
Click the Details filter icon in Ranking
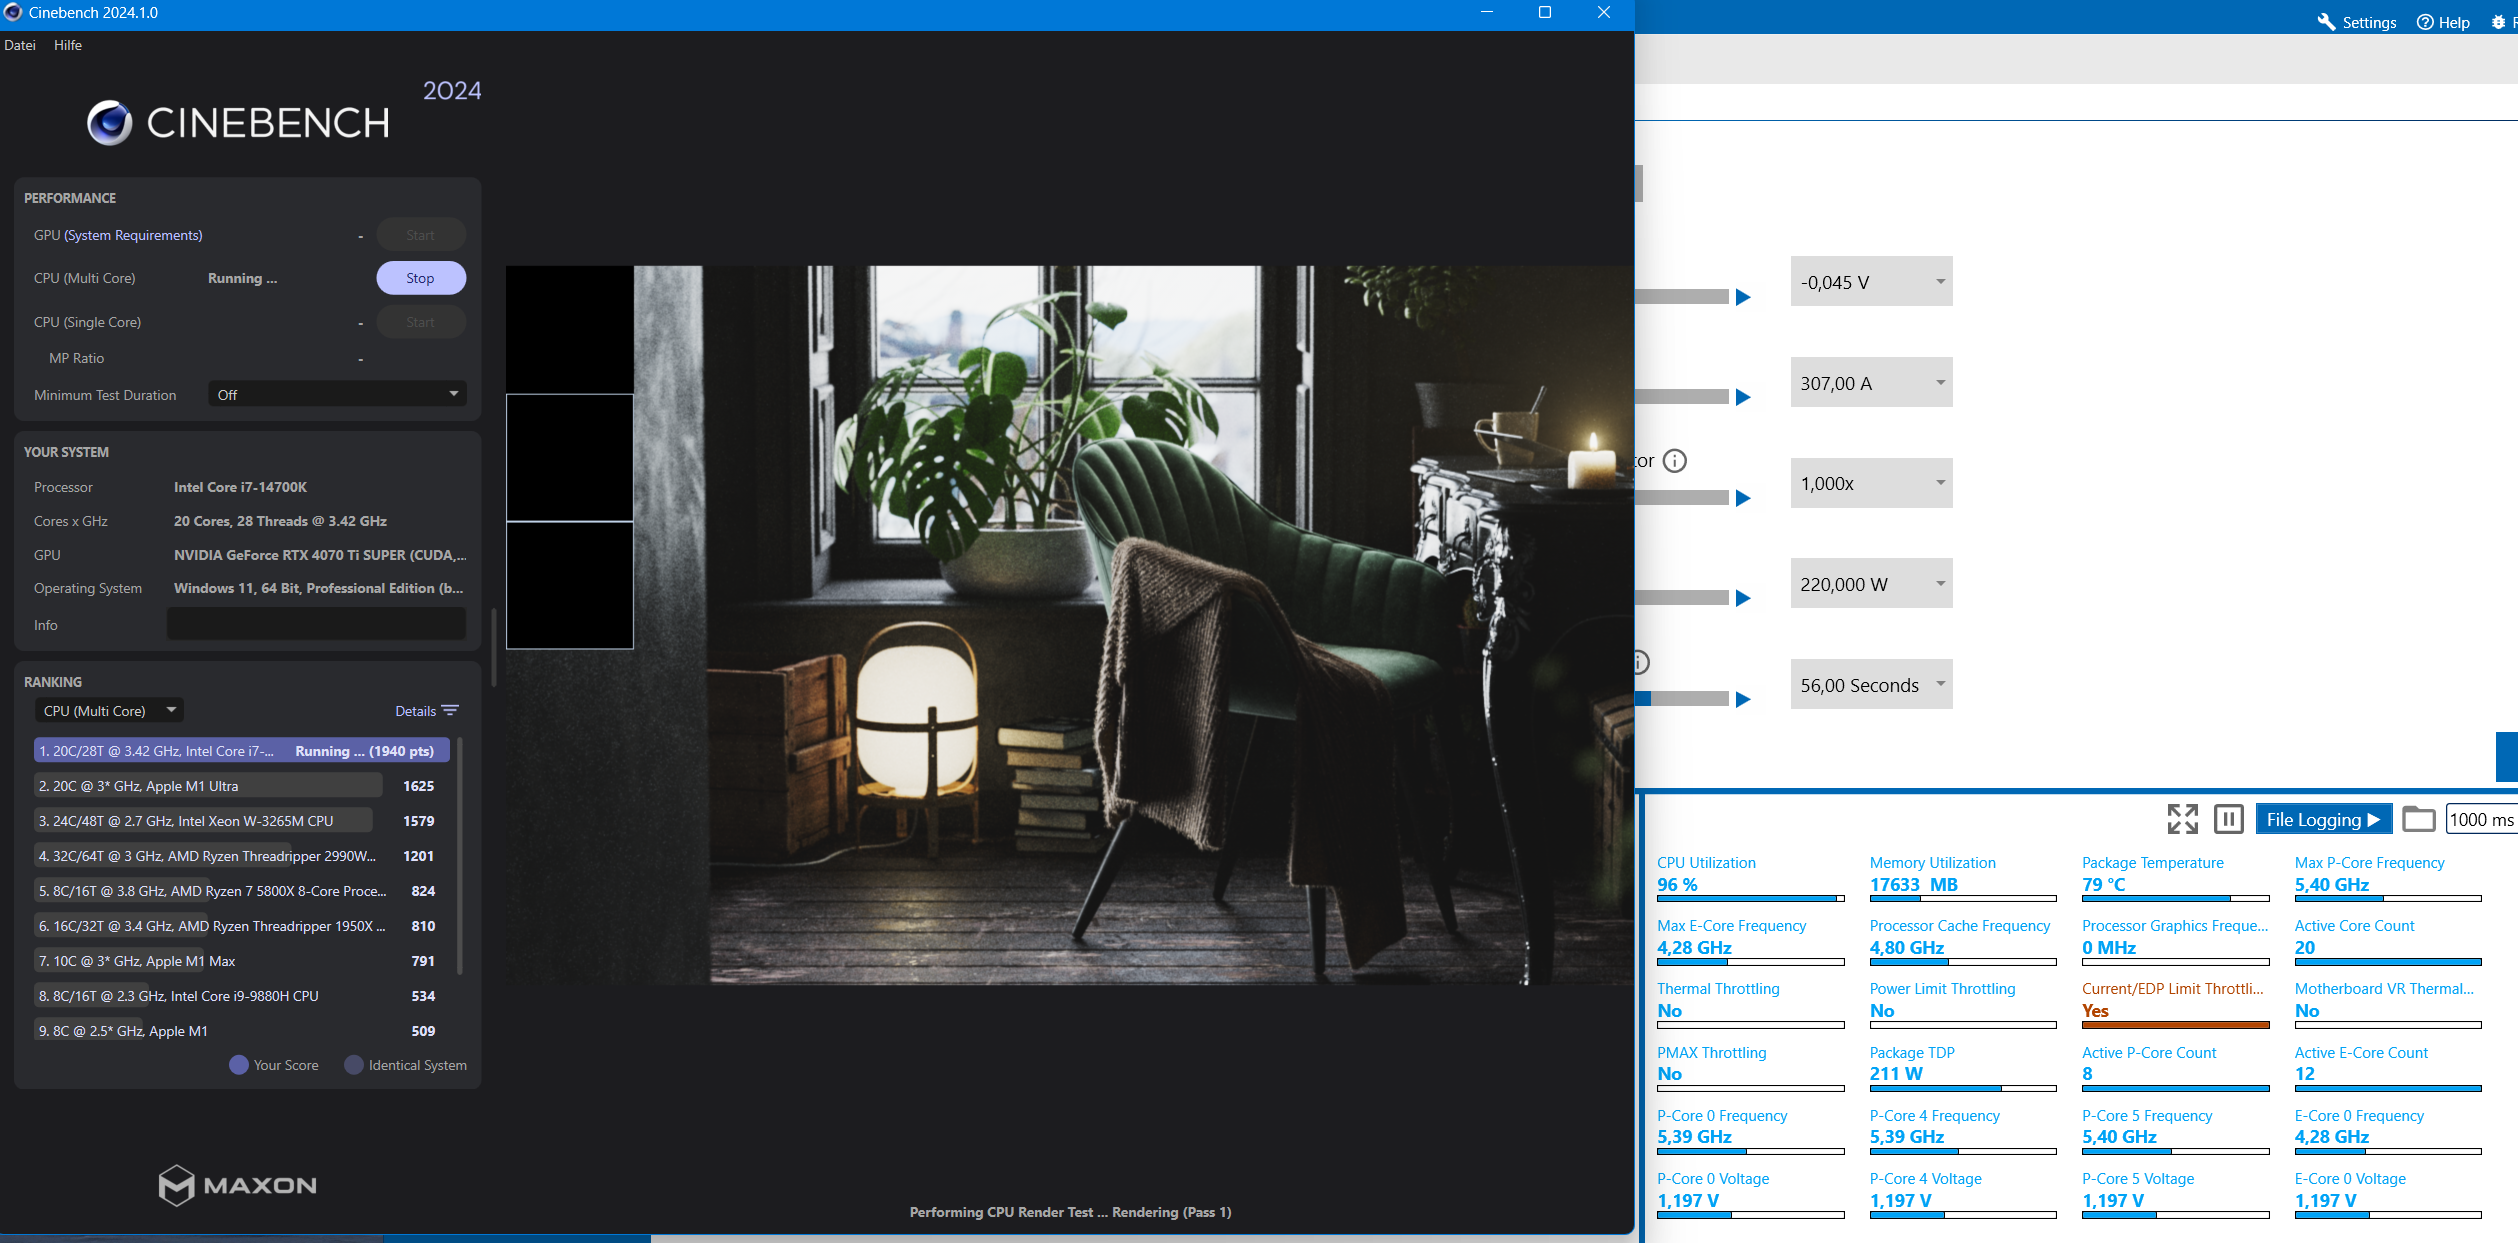[x=450, y=711]
